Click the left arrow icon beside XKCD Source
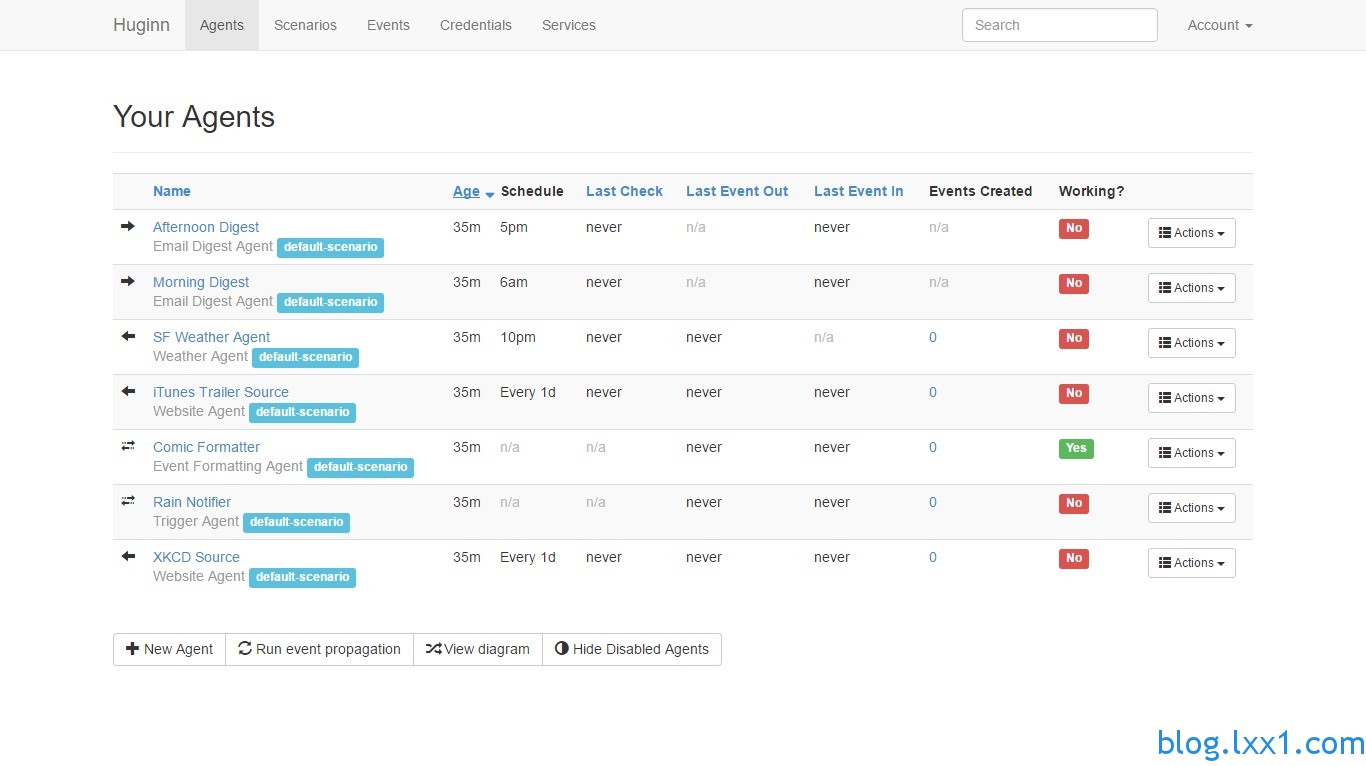 (128, 556)
